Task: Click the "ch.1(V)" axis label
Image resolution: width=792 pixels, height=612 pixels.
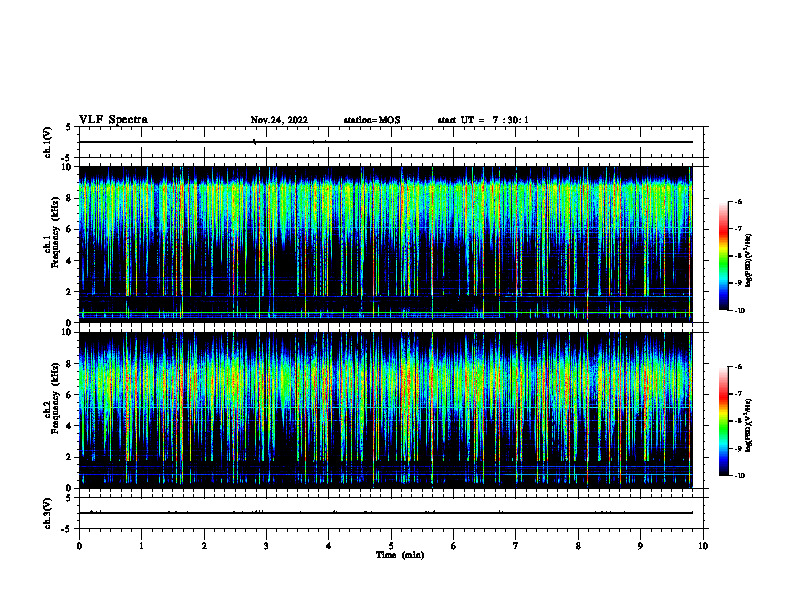Action: pos(47,142)
